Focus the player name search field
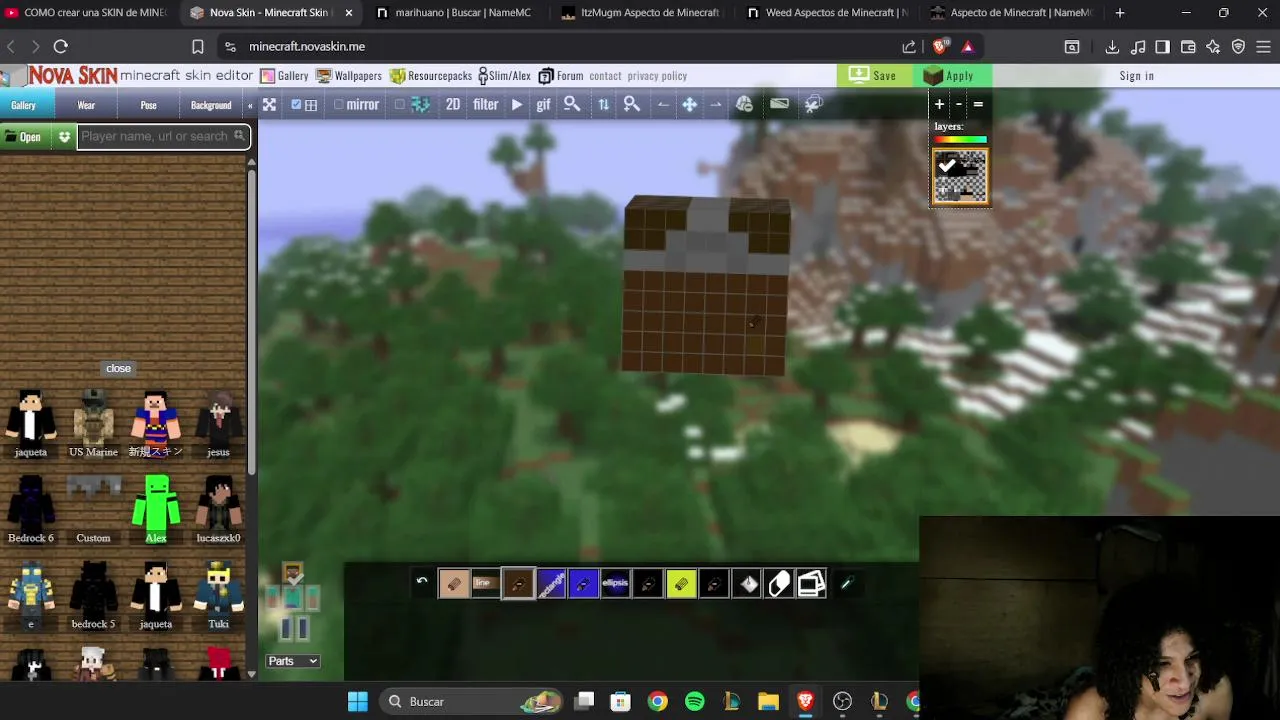1280x720 pixels. 162,136
